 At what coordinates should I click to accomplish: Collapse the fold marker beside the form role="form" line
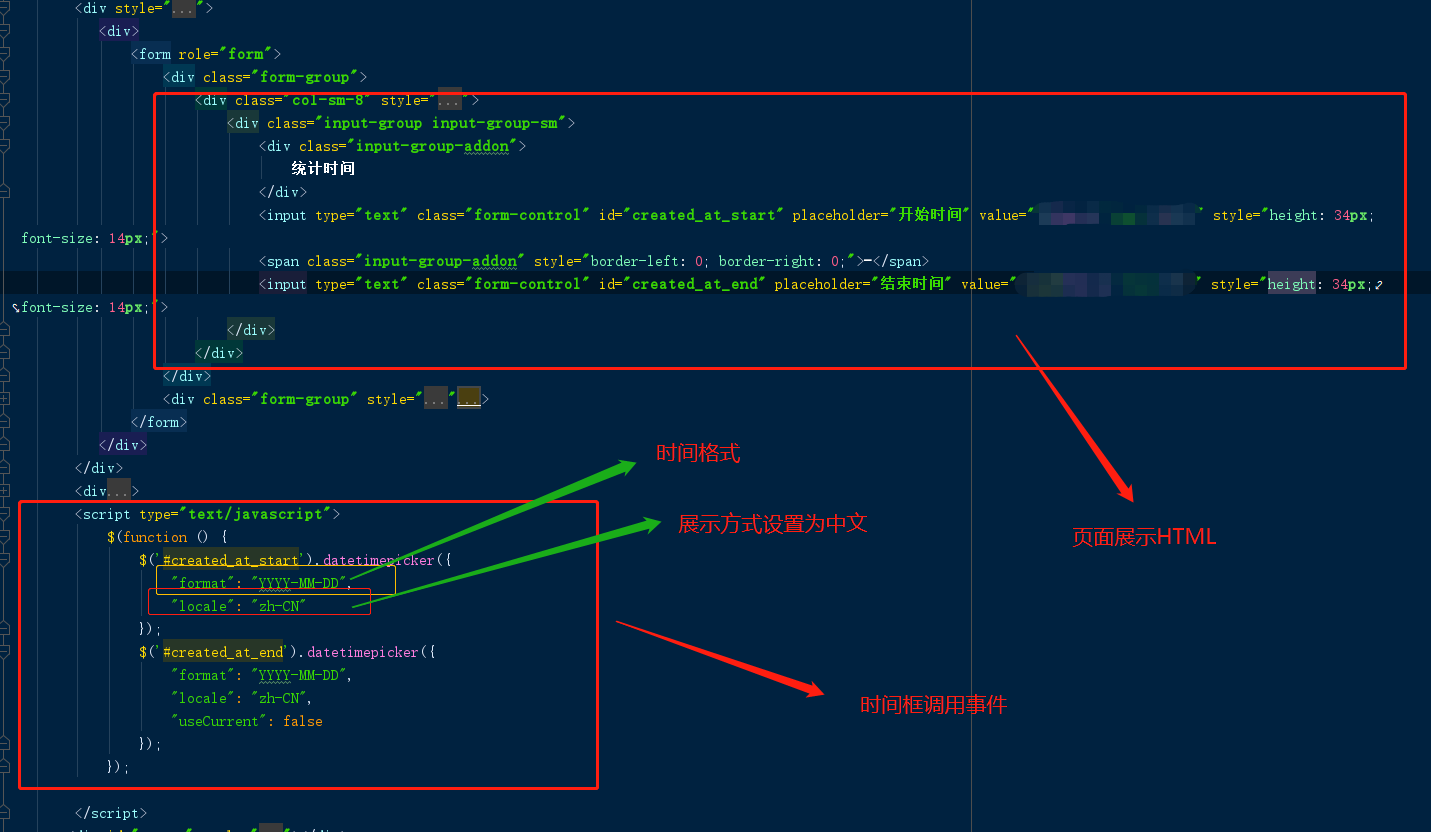(x=4, y=54)
